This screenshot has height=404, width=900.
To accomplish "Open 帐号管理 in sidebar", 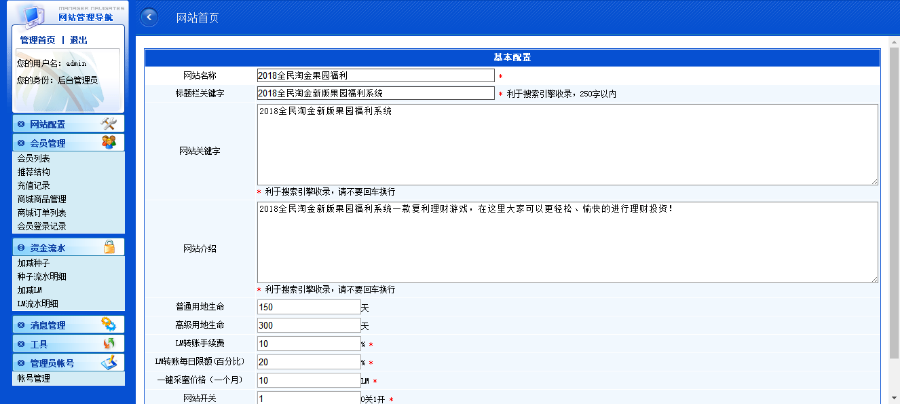I will [33, 378].
